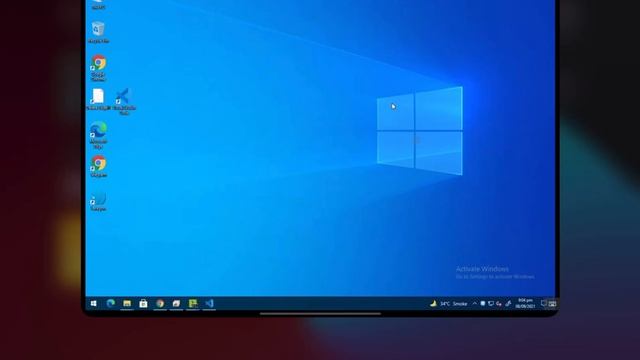Screen dimensions: 640x360
Task: Open the green-yellow app on the taskbar
Action: click(x=193, y=303)
